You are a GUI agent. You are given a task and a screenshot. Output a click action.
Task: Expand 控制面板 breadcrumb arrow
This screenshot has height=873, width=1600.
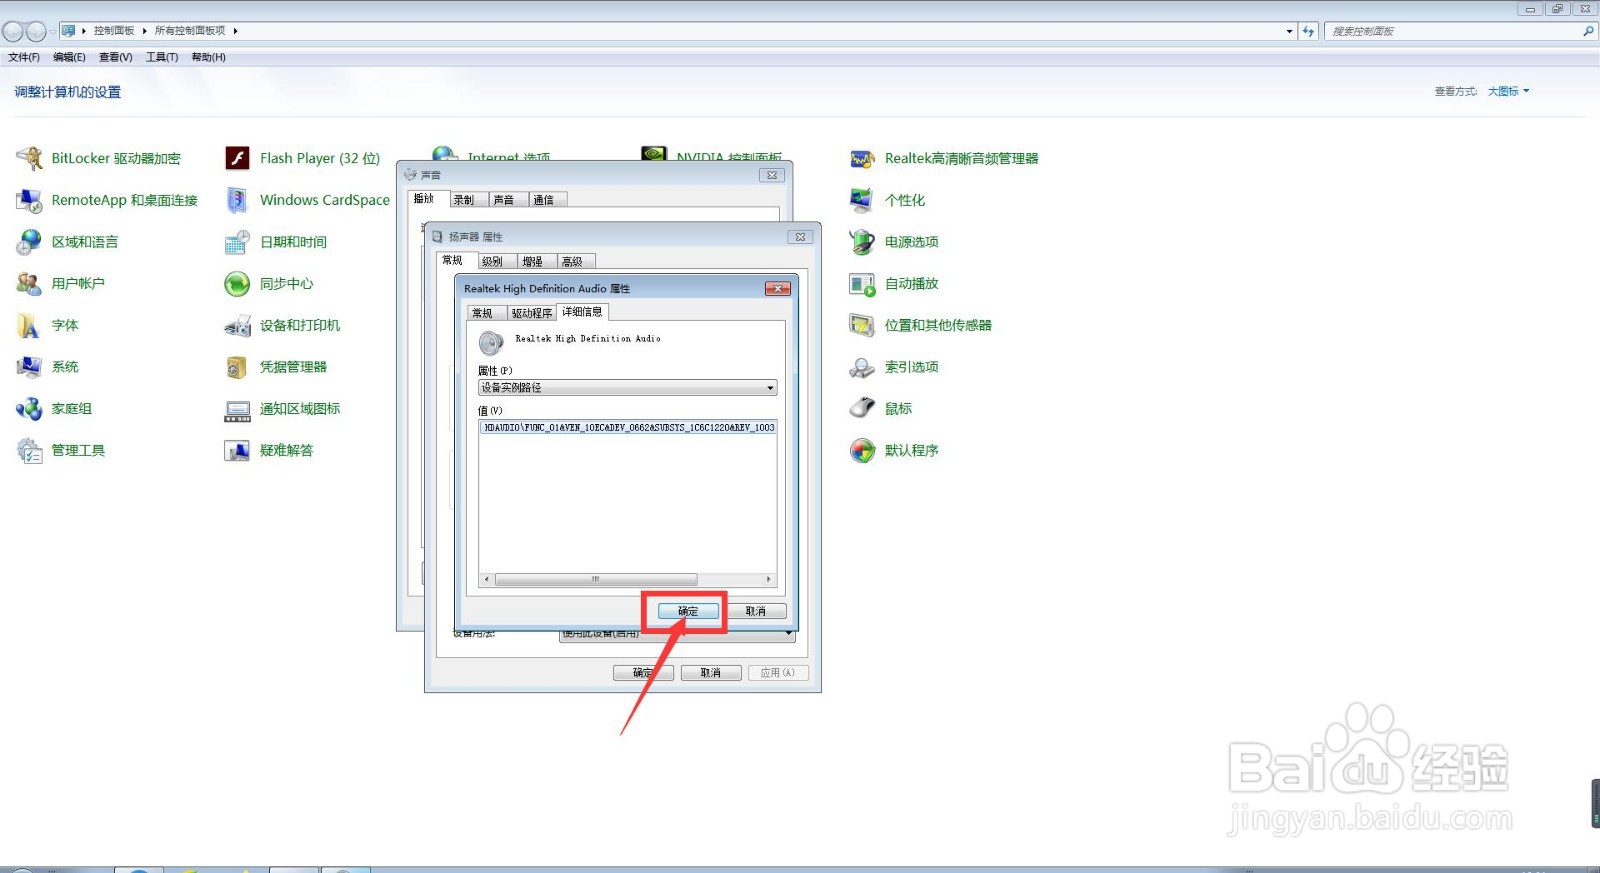tap(145, 31)
